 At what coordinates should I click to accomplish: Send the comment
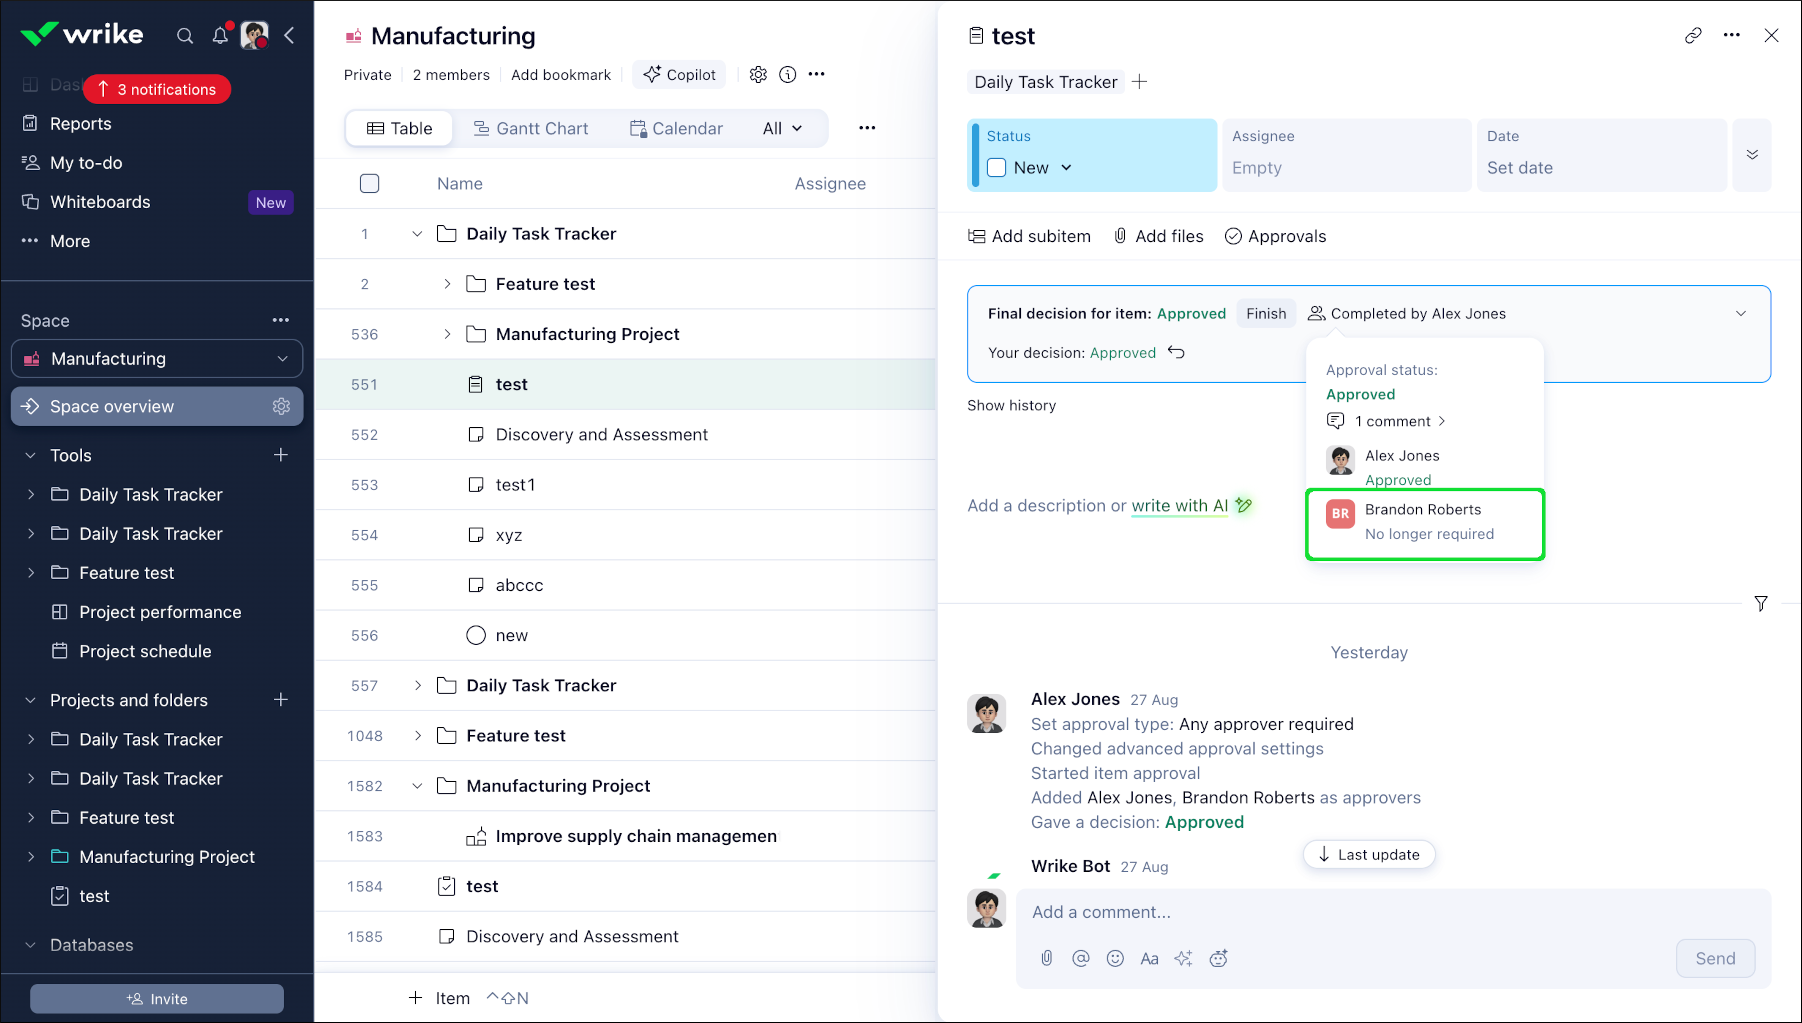pyautogui.click(x=1715, y=958)
